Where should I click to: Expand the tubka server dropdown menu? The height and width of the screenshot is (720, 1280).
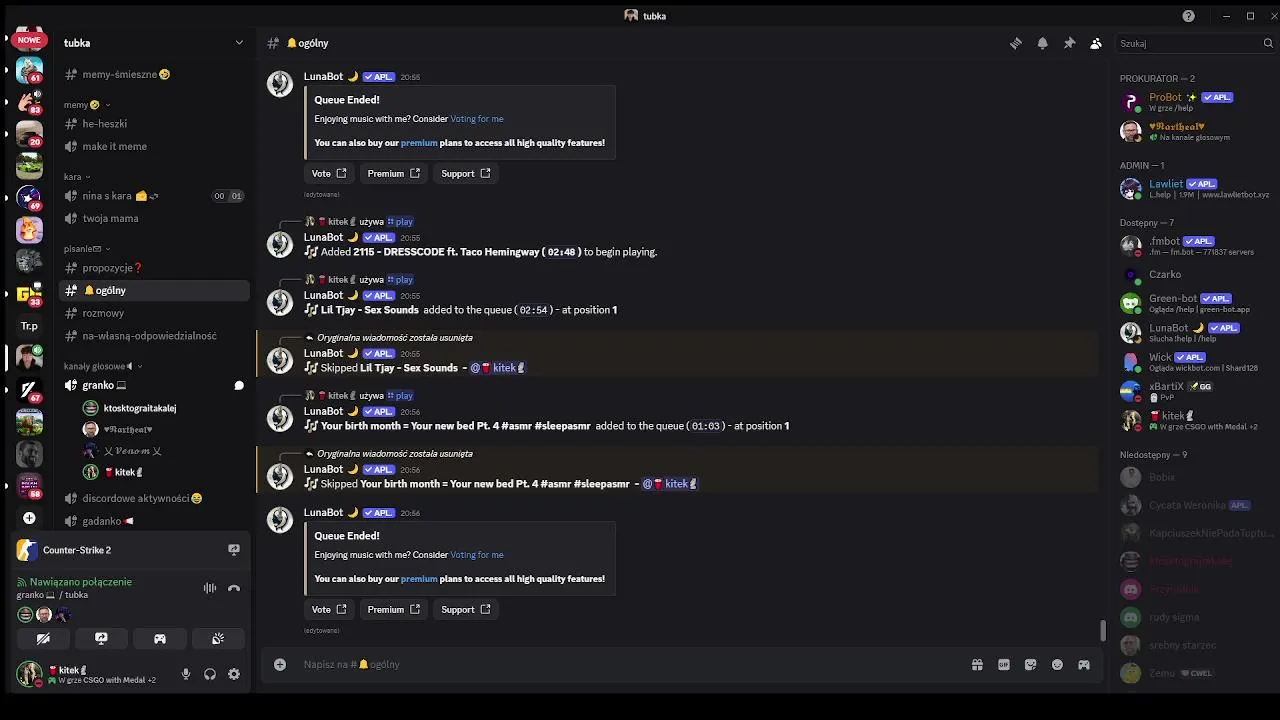point(239,43)
